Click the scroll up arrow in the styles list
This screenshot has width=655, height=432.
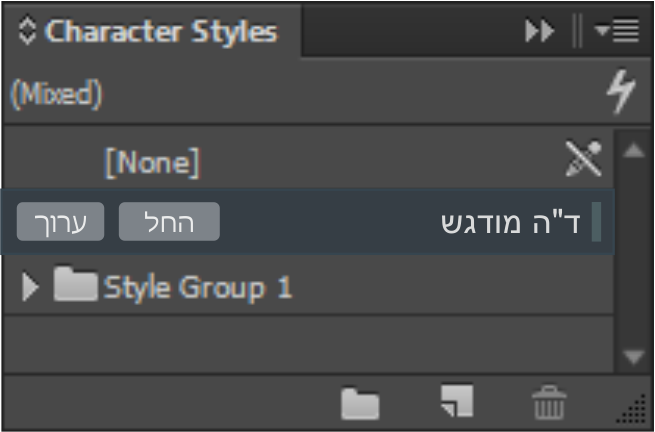point(633,151)
